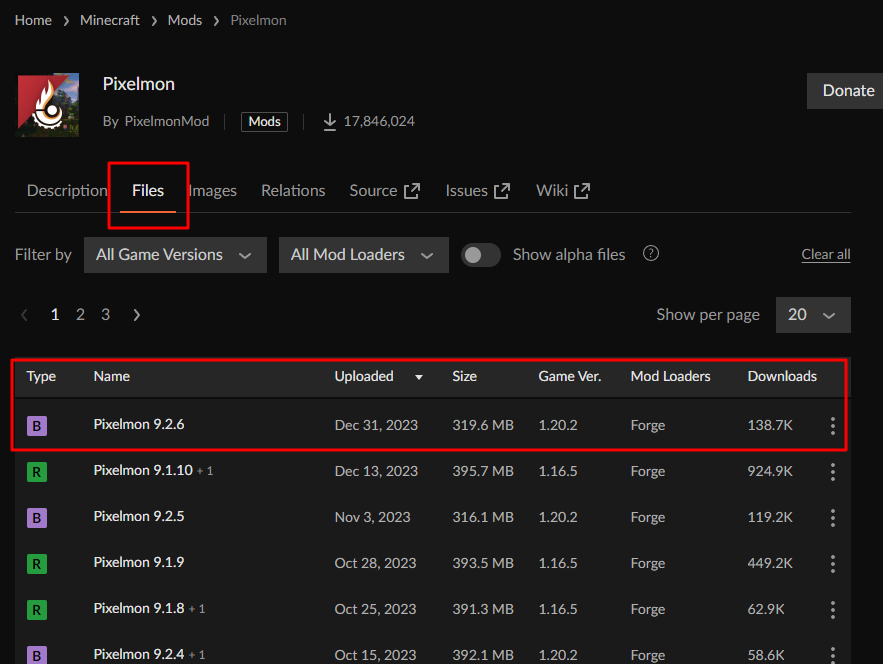Go to page 2 of files
This screenshot has width=883, height=664.
[81, 315]
